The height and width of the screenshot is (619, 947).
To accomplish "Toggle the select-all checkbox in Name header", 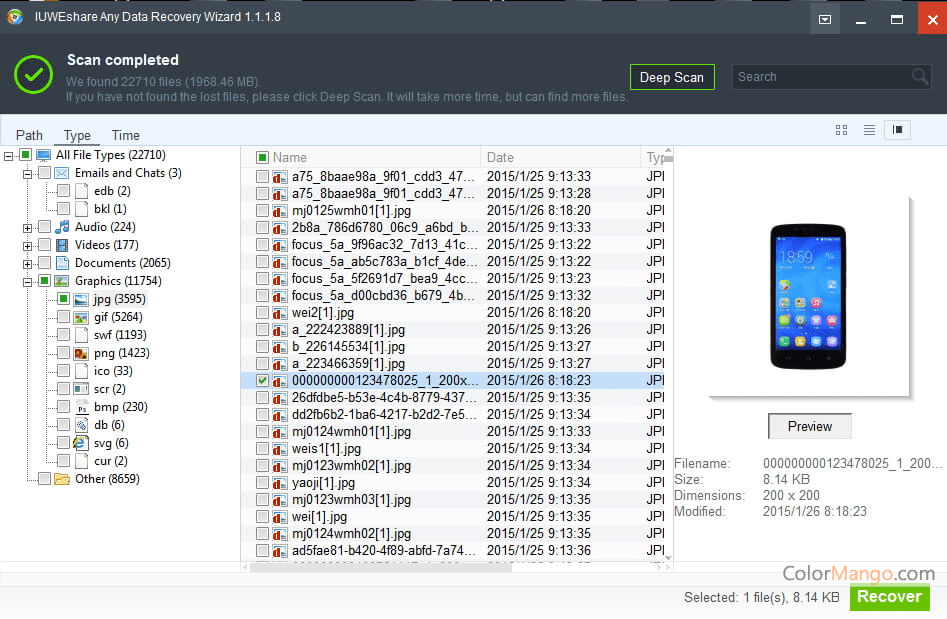I will (262, 158).
